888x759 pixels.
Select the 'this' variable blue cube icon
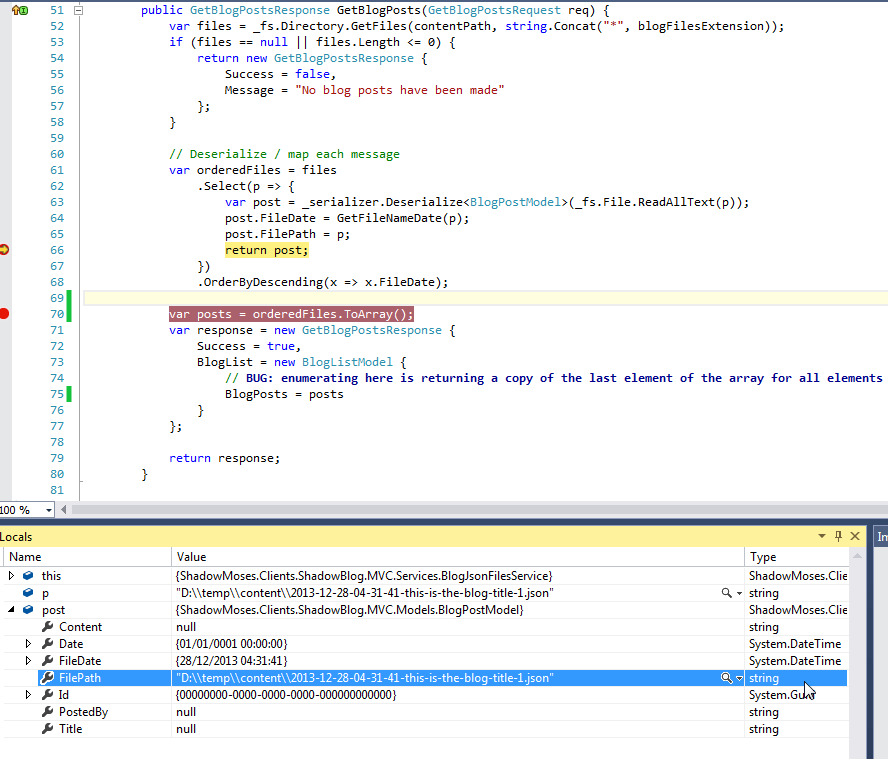(x=28, y=575)
